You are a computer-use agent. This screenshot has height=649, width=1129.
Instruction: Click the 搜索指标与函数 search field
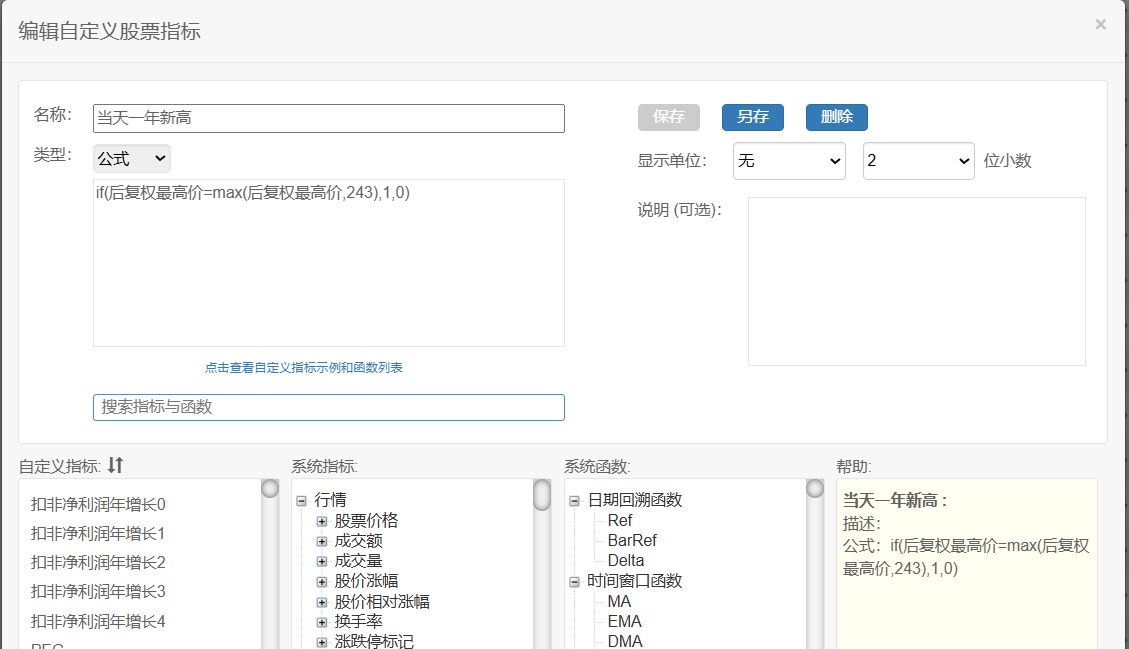click(328, 407)
